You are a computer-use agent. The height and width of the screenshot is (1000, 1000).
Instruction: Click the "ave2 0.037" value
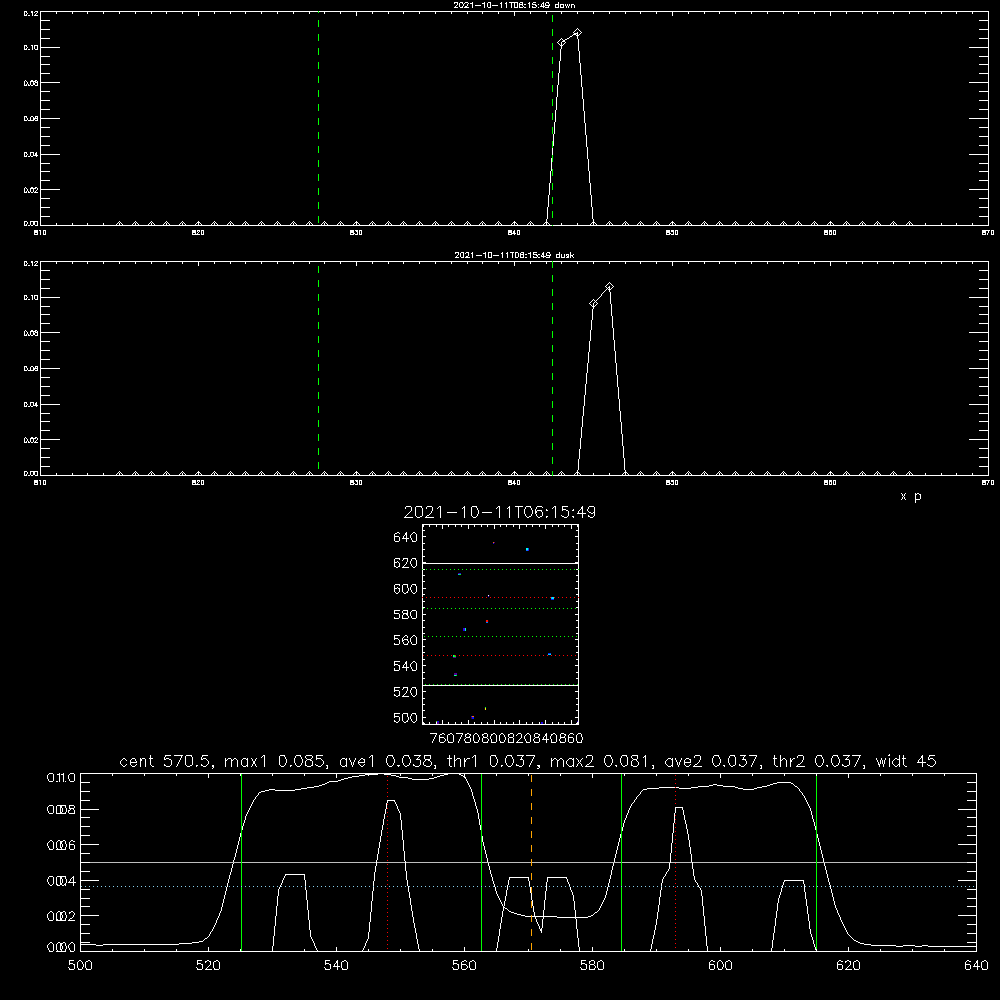coord(712,761)
